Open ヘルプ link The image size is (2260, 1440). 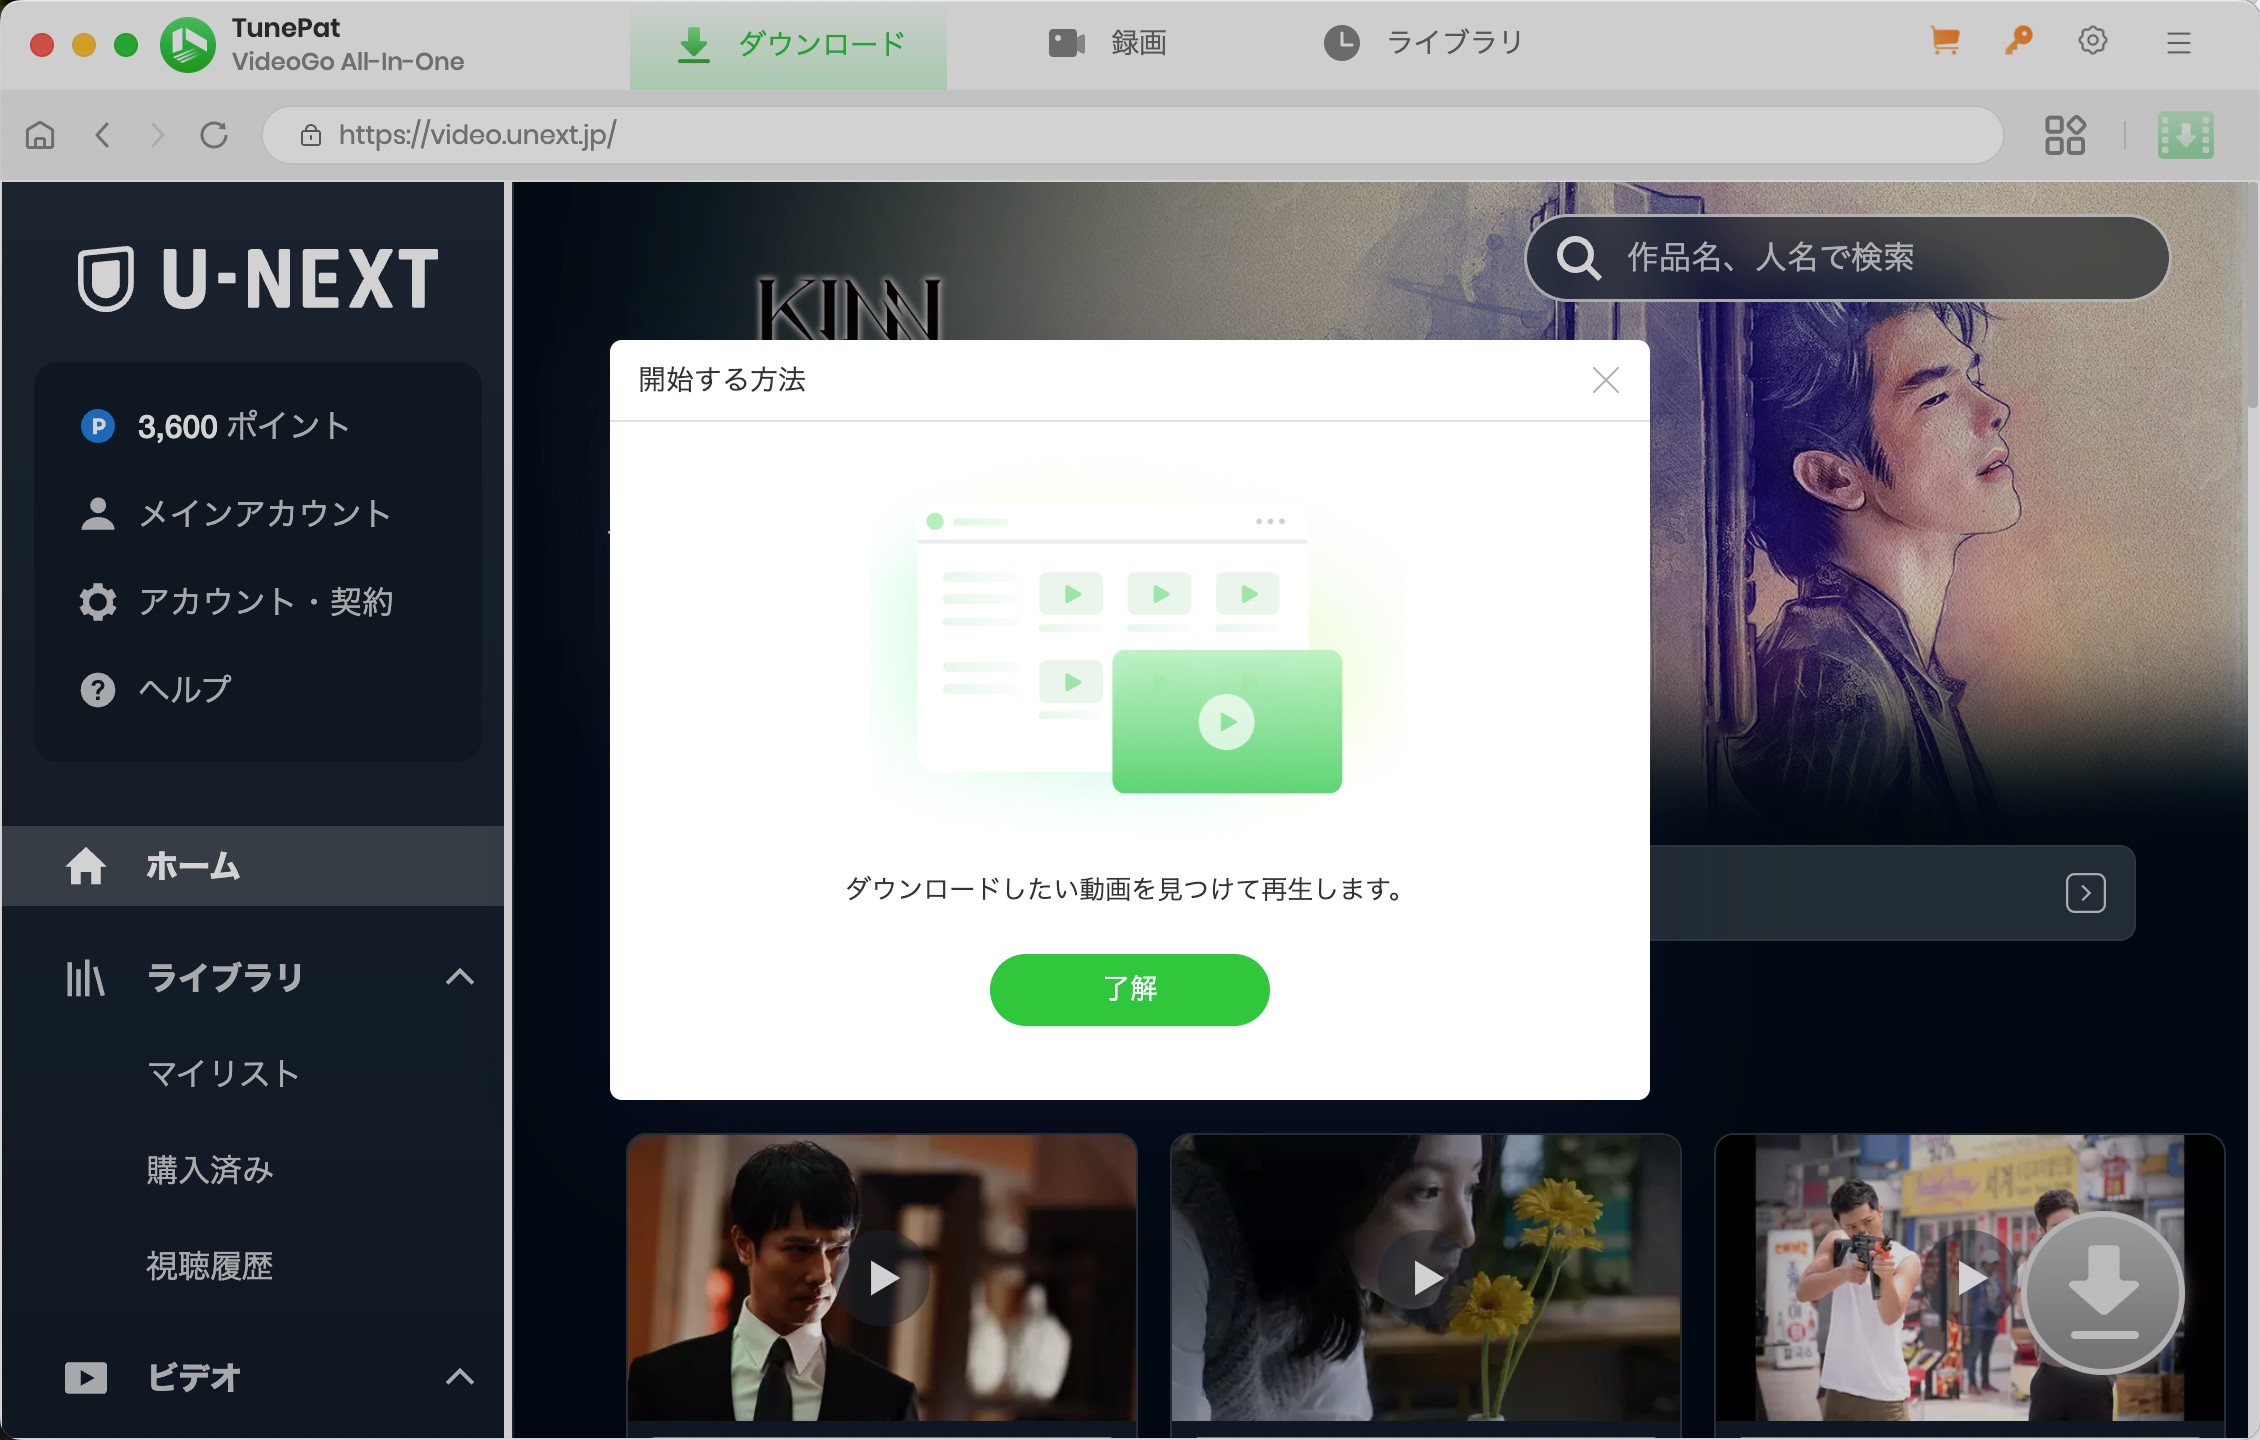point(185,690)
